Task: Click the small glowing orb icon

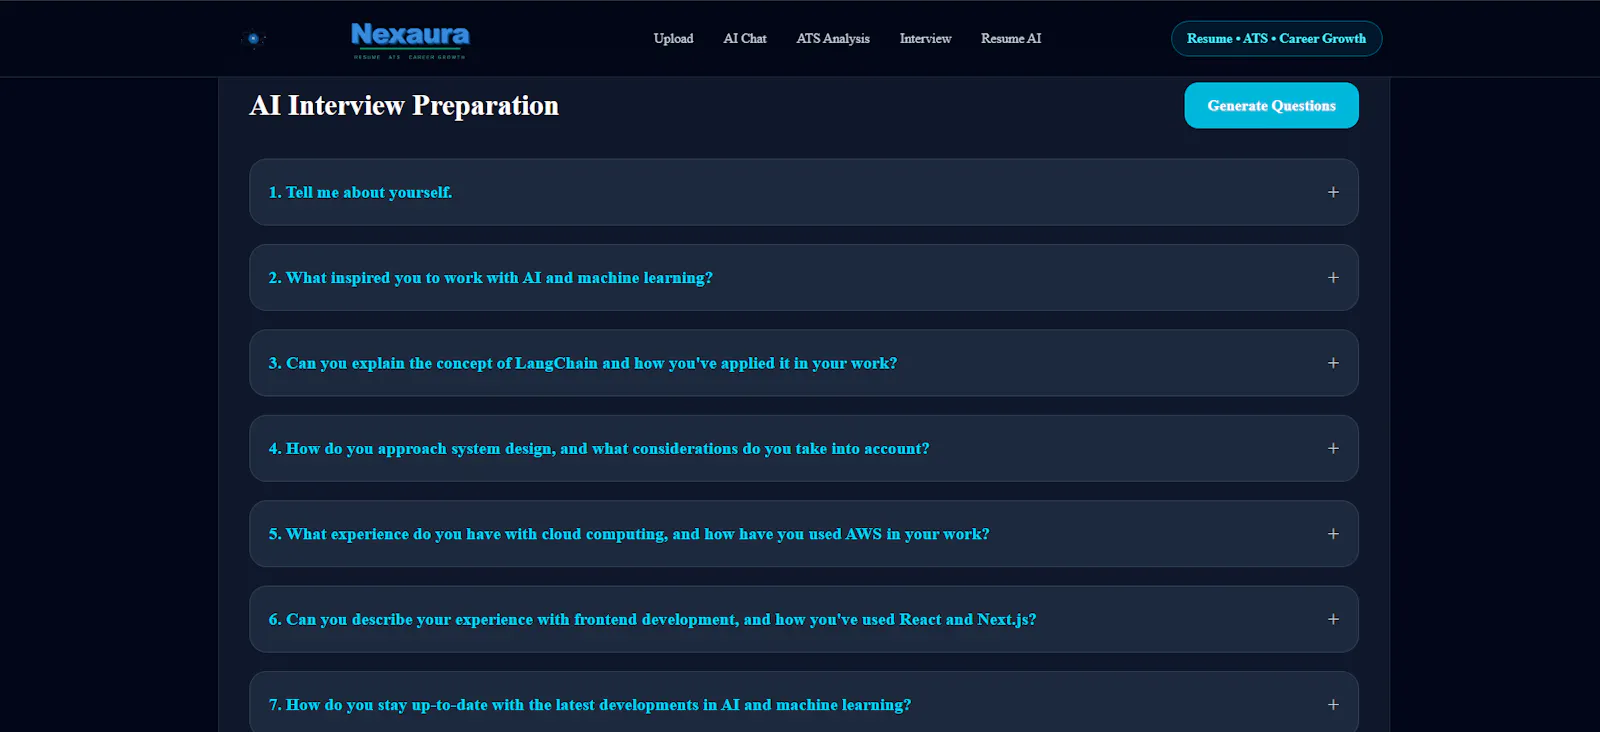Action: pos(253,39)
